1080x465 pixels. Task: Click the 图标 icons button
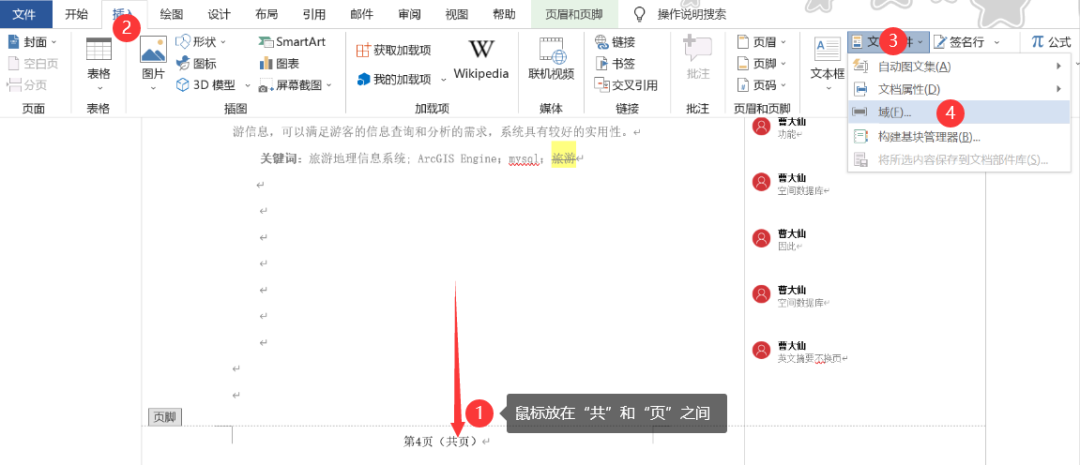196,64
